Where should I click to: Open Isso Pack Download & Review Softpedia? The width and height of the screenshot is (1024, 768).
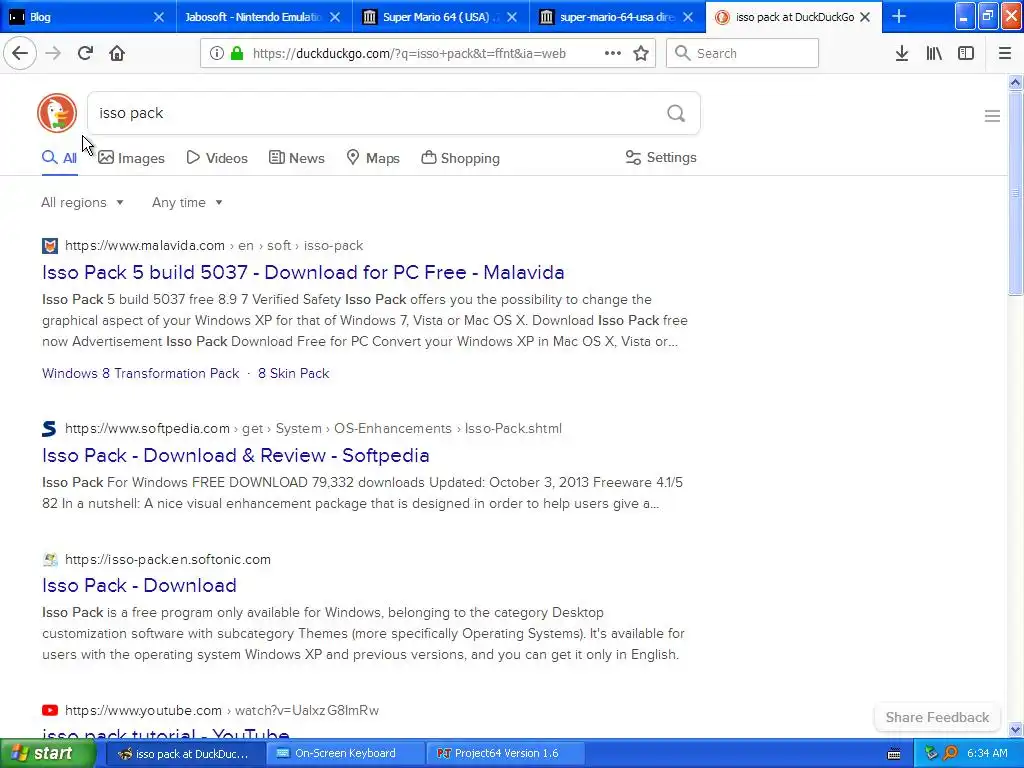[x=236, y=455]
